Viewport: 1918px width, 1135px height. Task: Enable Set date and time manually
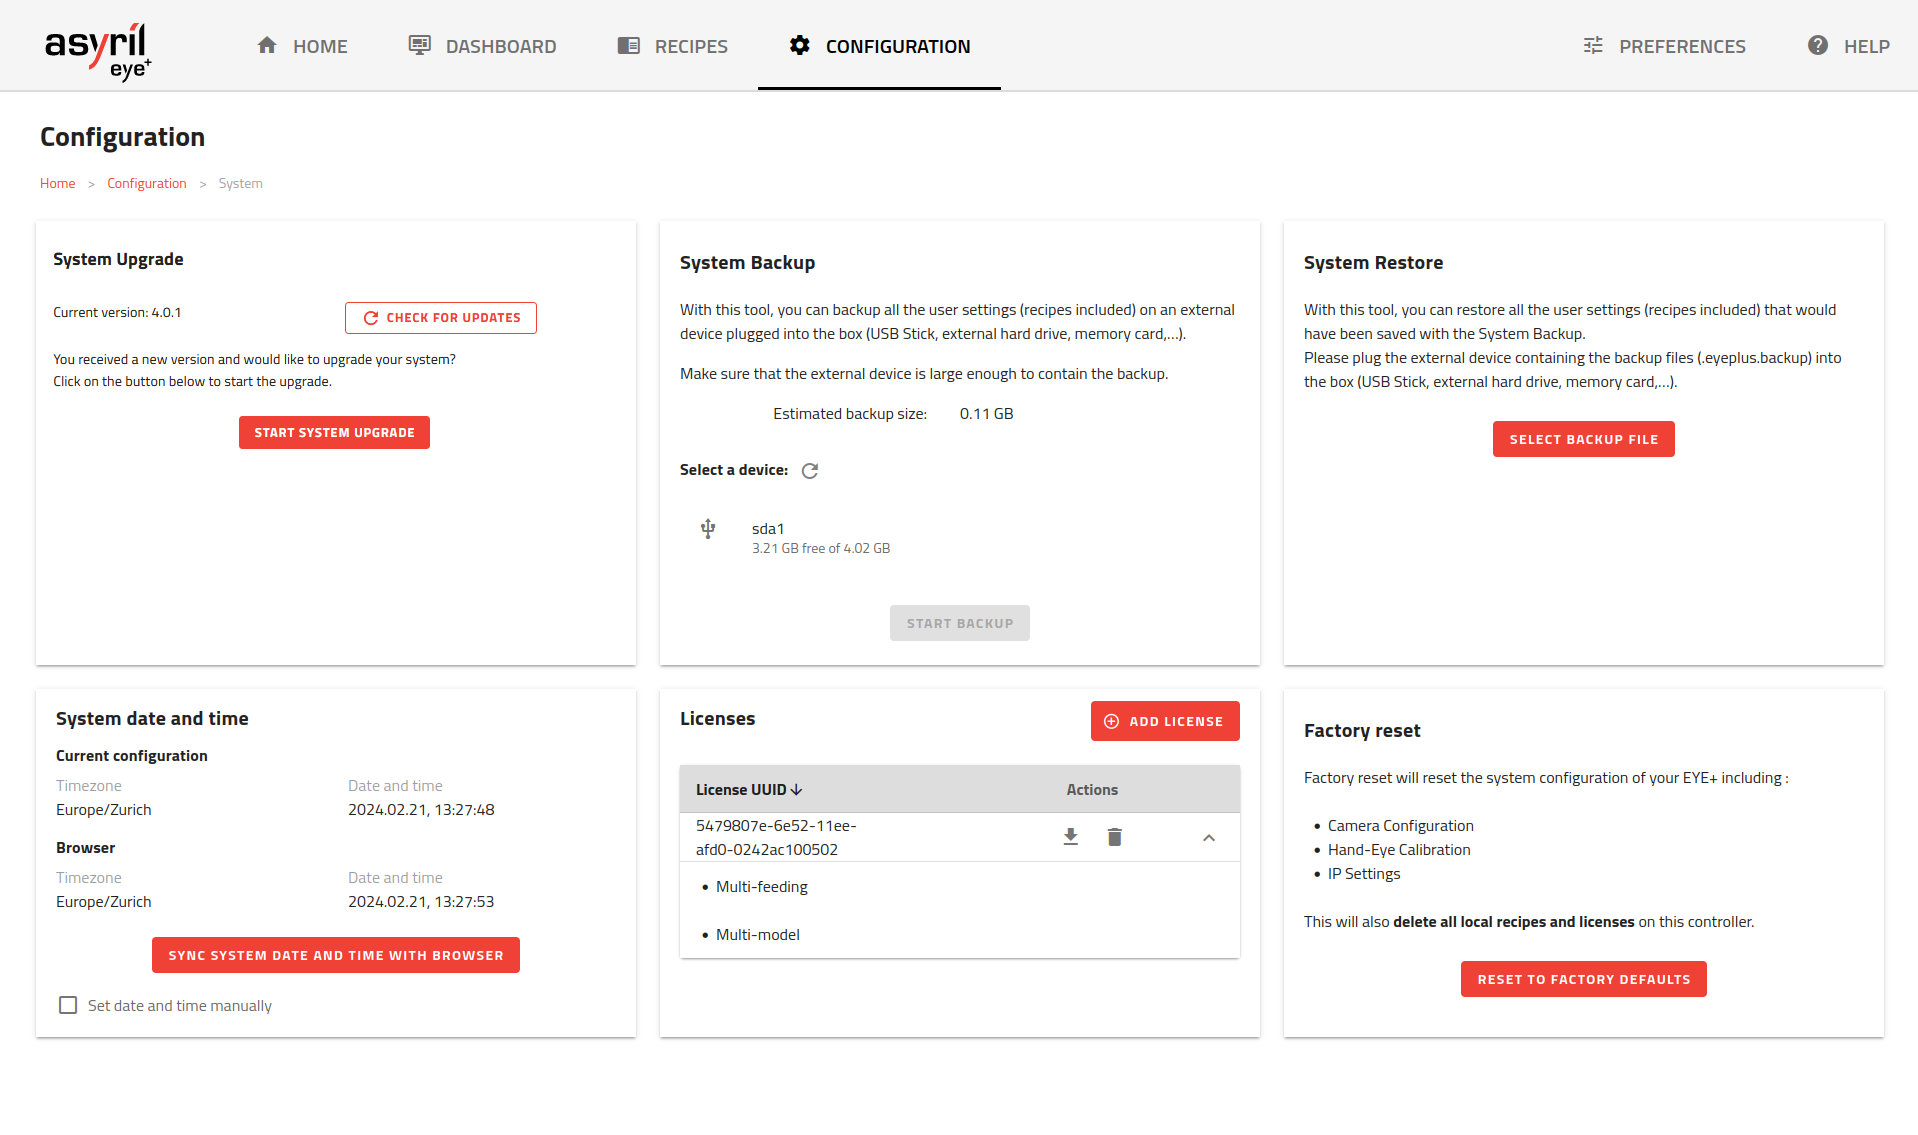pos(68,1005)
